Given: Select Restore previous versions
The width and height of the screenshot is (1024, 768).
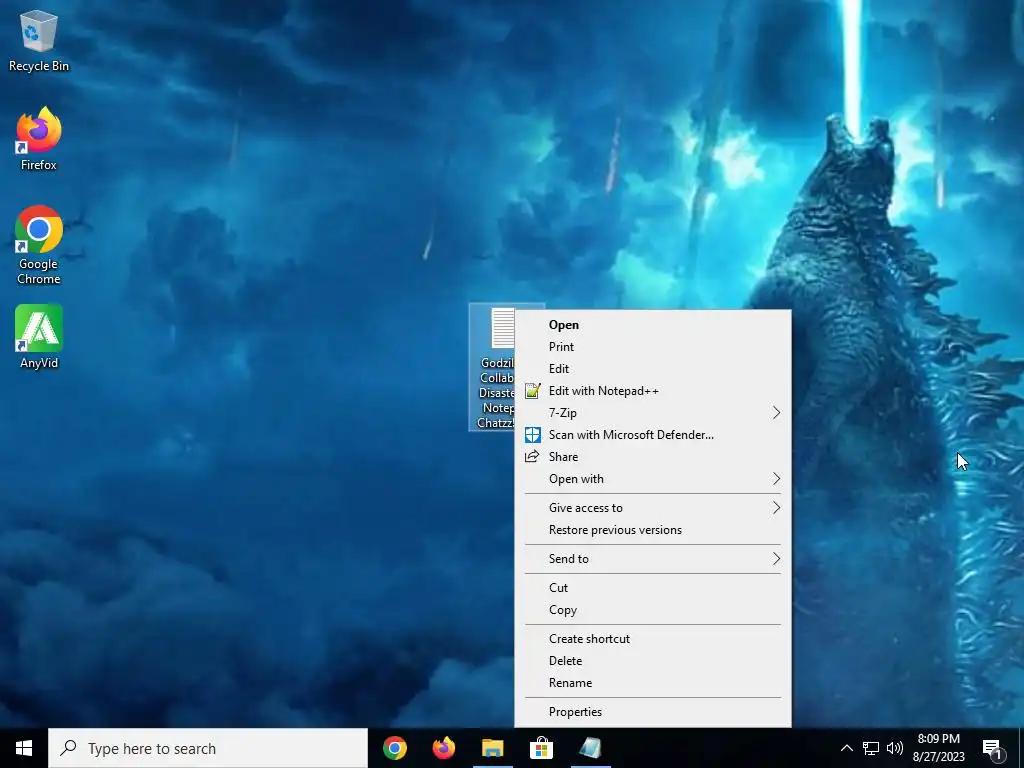Looking at the screenshot, I should (653, 530).
